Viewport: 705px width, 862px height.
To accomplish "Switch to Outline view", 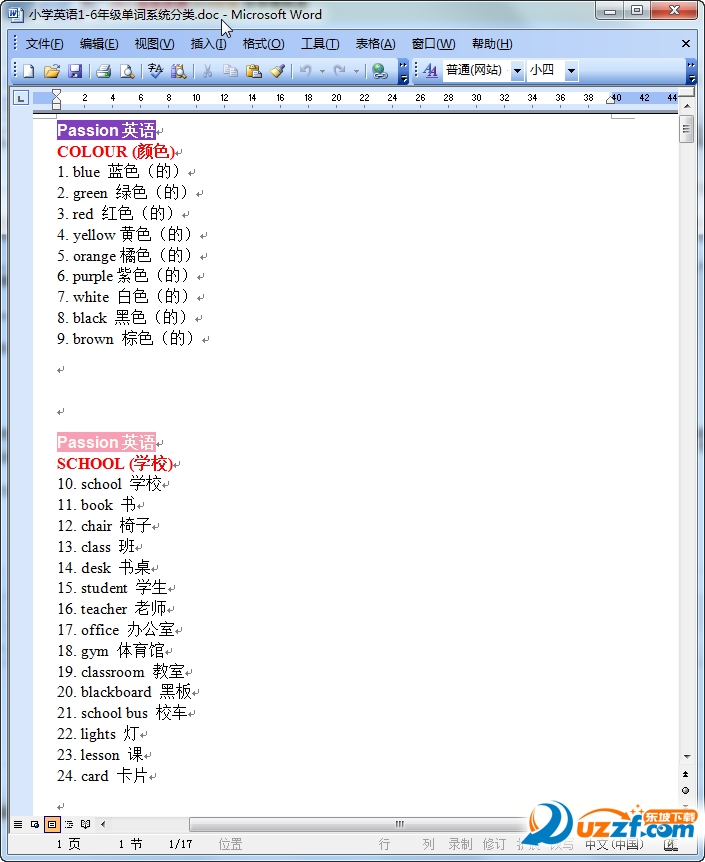I will coord(69,824).
